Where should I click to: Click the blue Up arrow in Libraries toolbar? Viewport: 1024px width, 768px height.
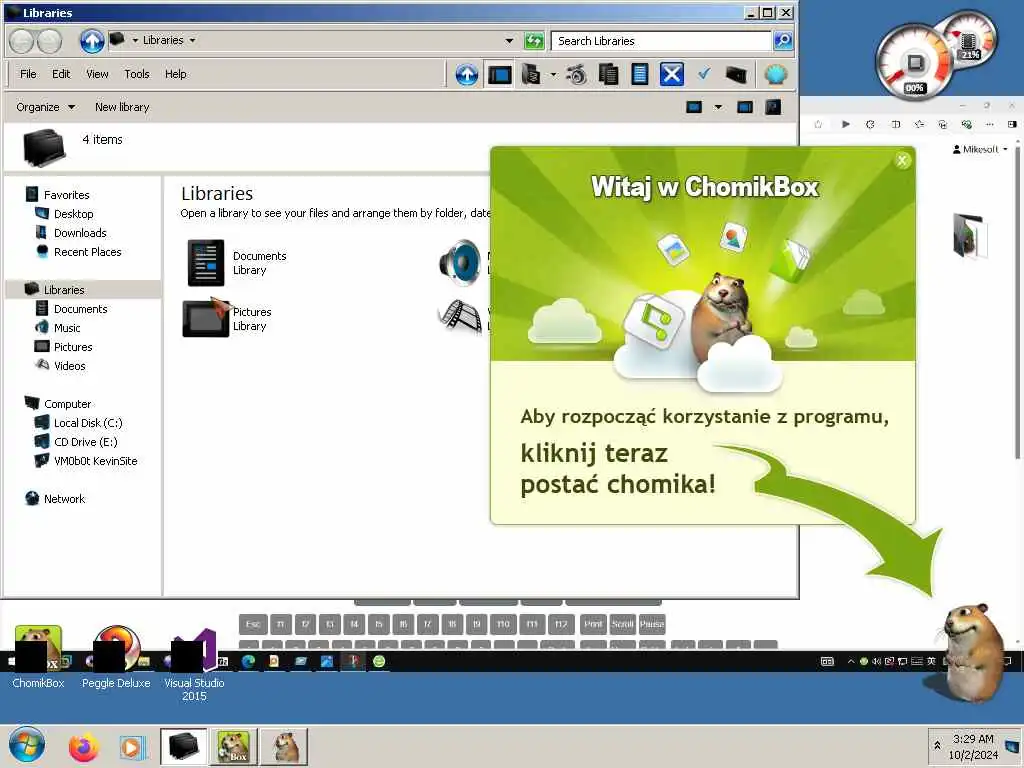pyautogui.click(x=466, y=74)
